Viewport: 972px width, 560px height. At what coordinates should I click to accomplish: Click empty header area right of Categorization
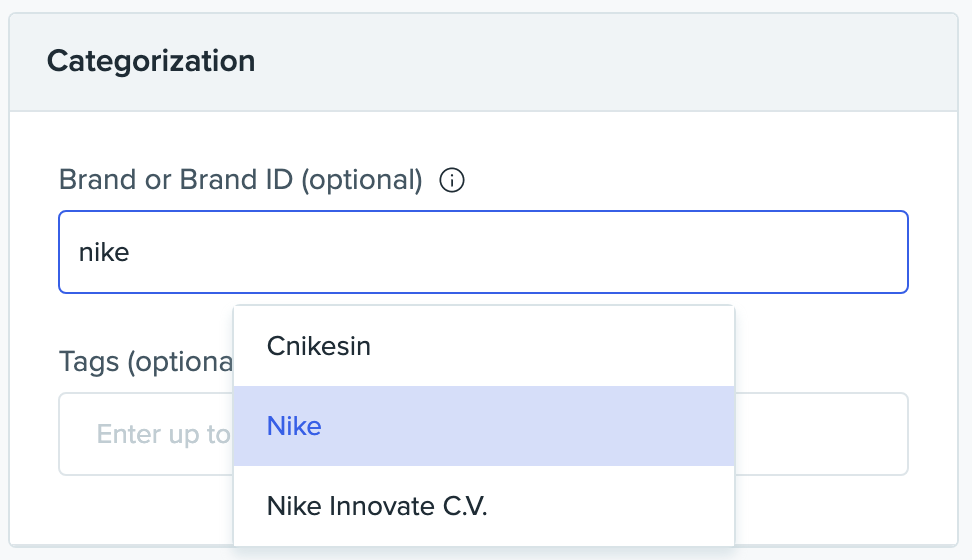point(650,62)
